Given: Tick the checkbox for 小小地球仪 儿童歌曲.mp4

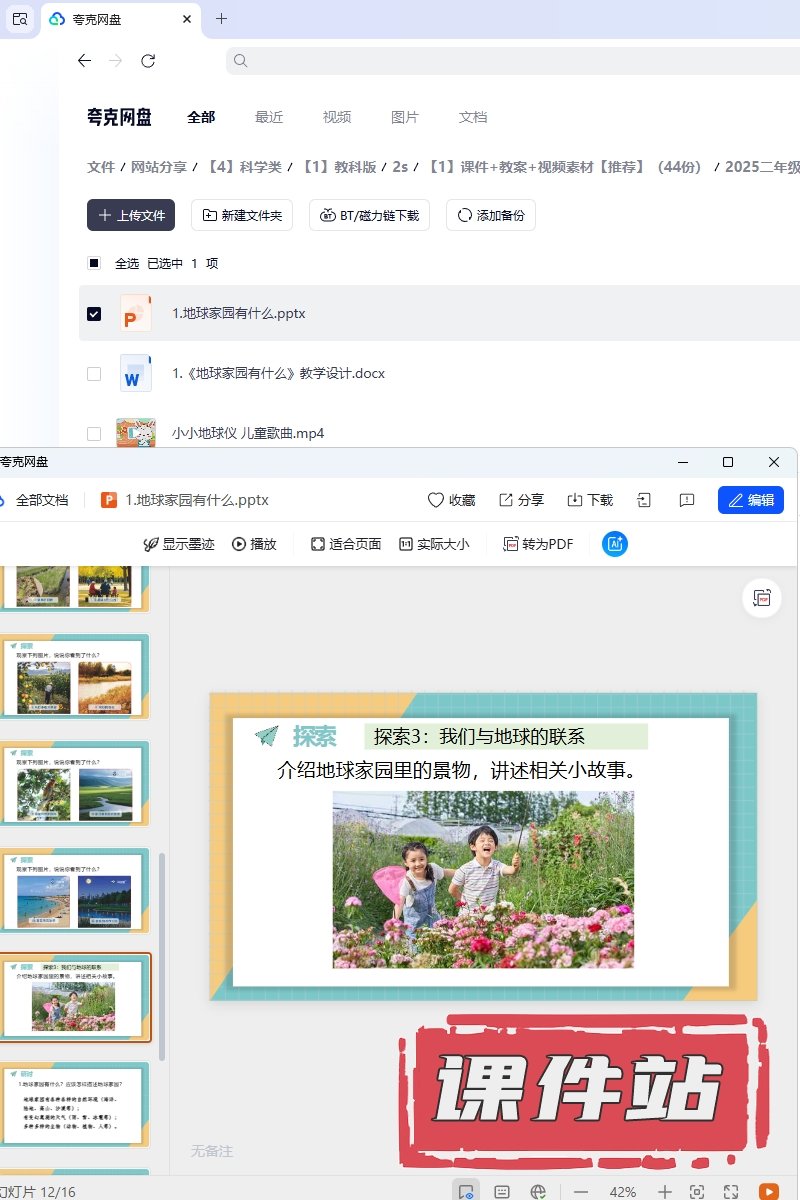Looking at the screenshot, I should pyautogui.click(x=94, y=433).
